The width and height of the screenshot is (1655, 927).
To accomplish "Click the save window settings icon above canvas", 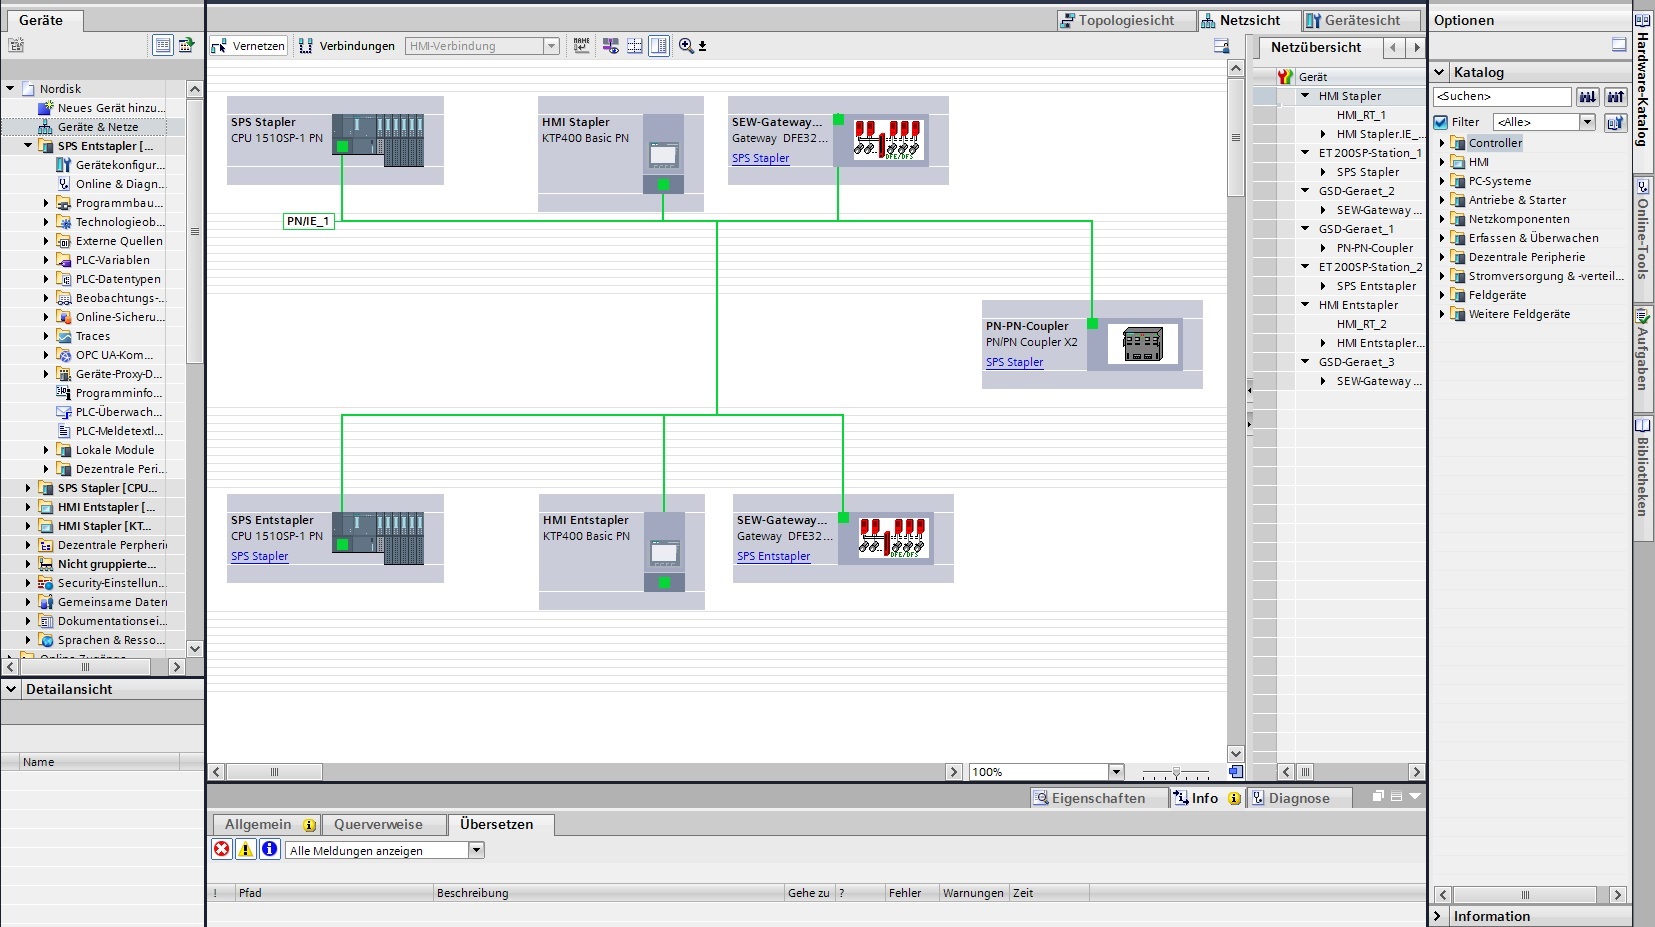I will pos(1221,46).
